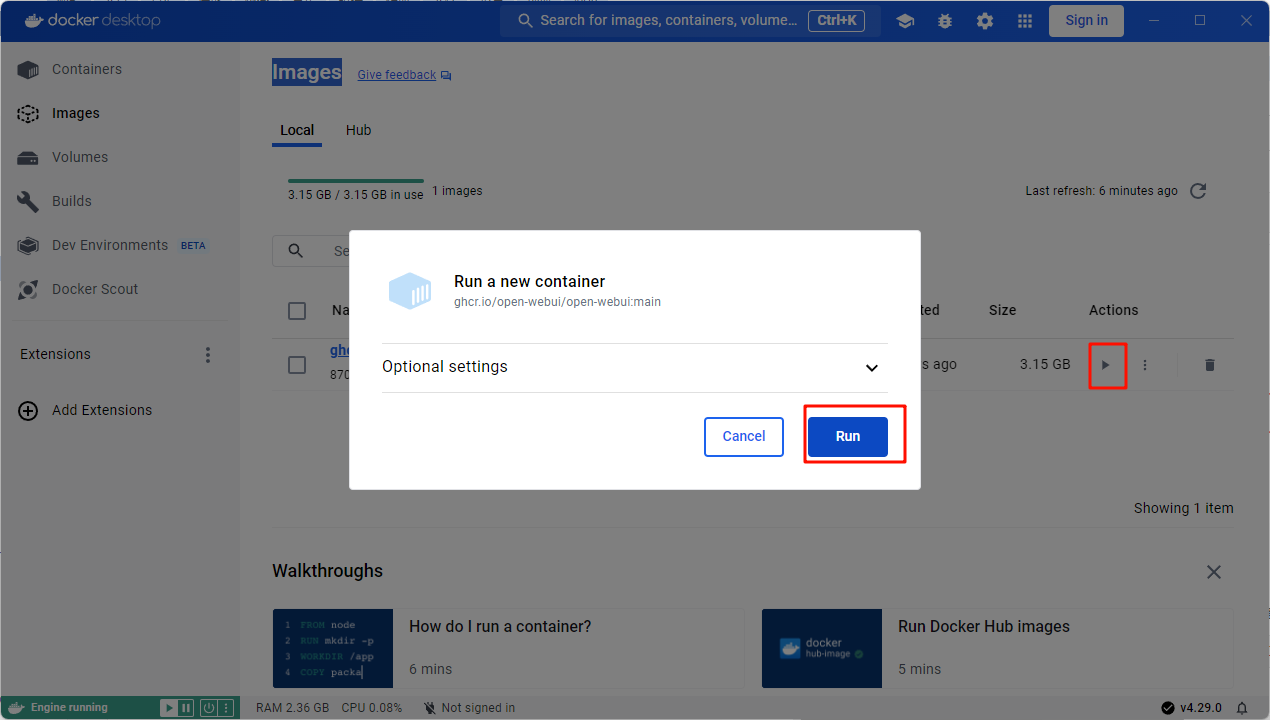Close the Walkthroughs section
The height and width of the screenshot is (720, 1270).
(x=1214, y=572)
